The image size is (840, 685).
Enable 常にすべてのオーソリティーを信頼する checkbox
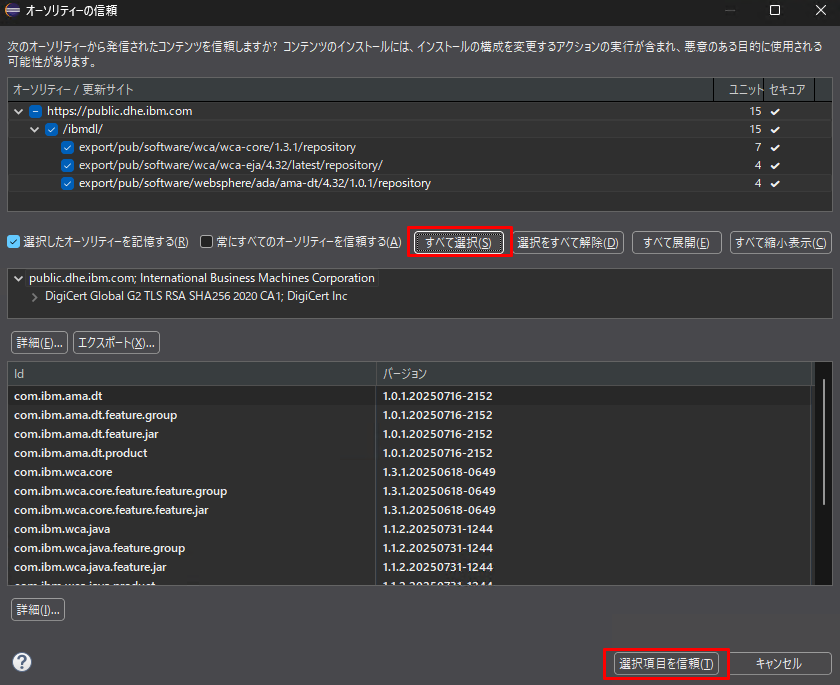[x=206, y=242]
